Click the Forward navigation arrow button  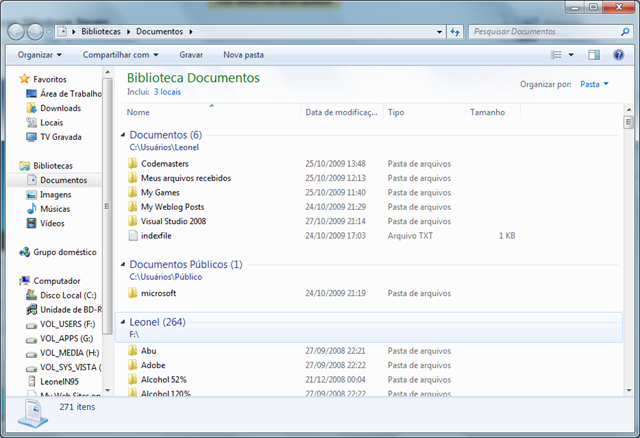[35, 31]
